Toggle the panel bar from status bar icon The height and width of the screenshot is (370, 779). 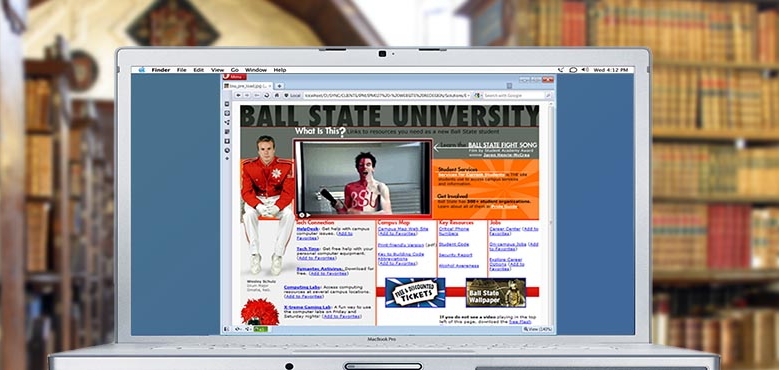click(x=226, y=329)
